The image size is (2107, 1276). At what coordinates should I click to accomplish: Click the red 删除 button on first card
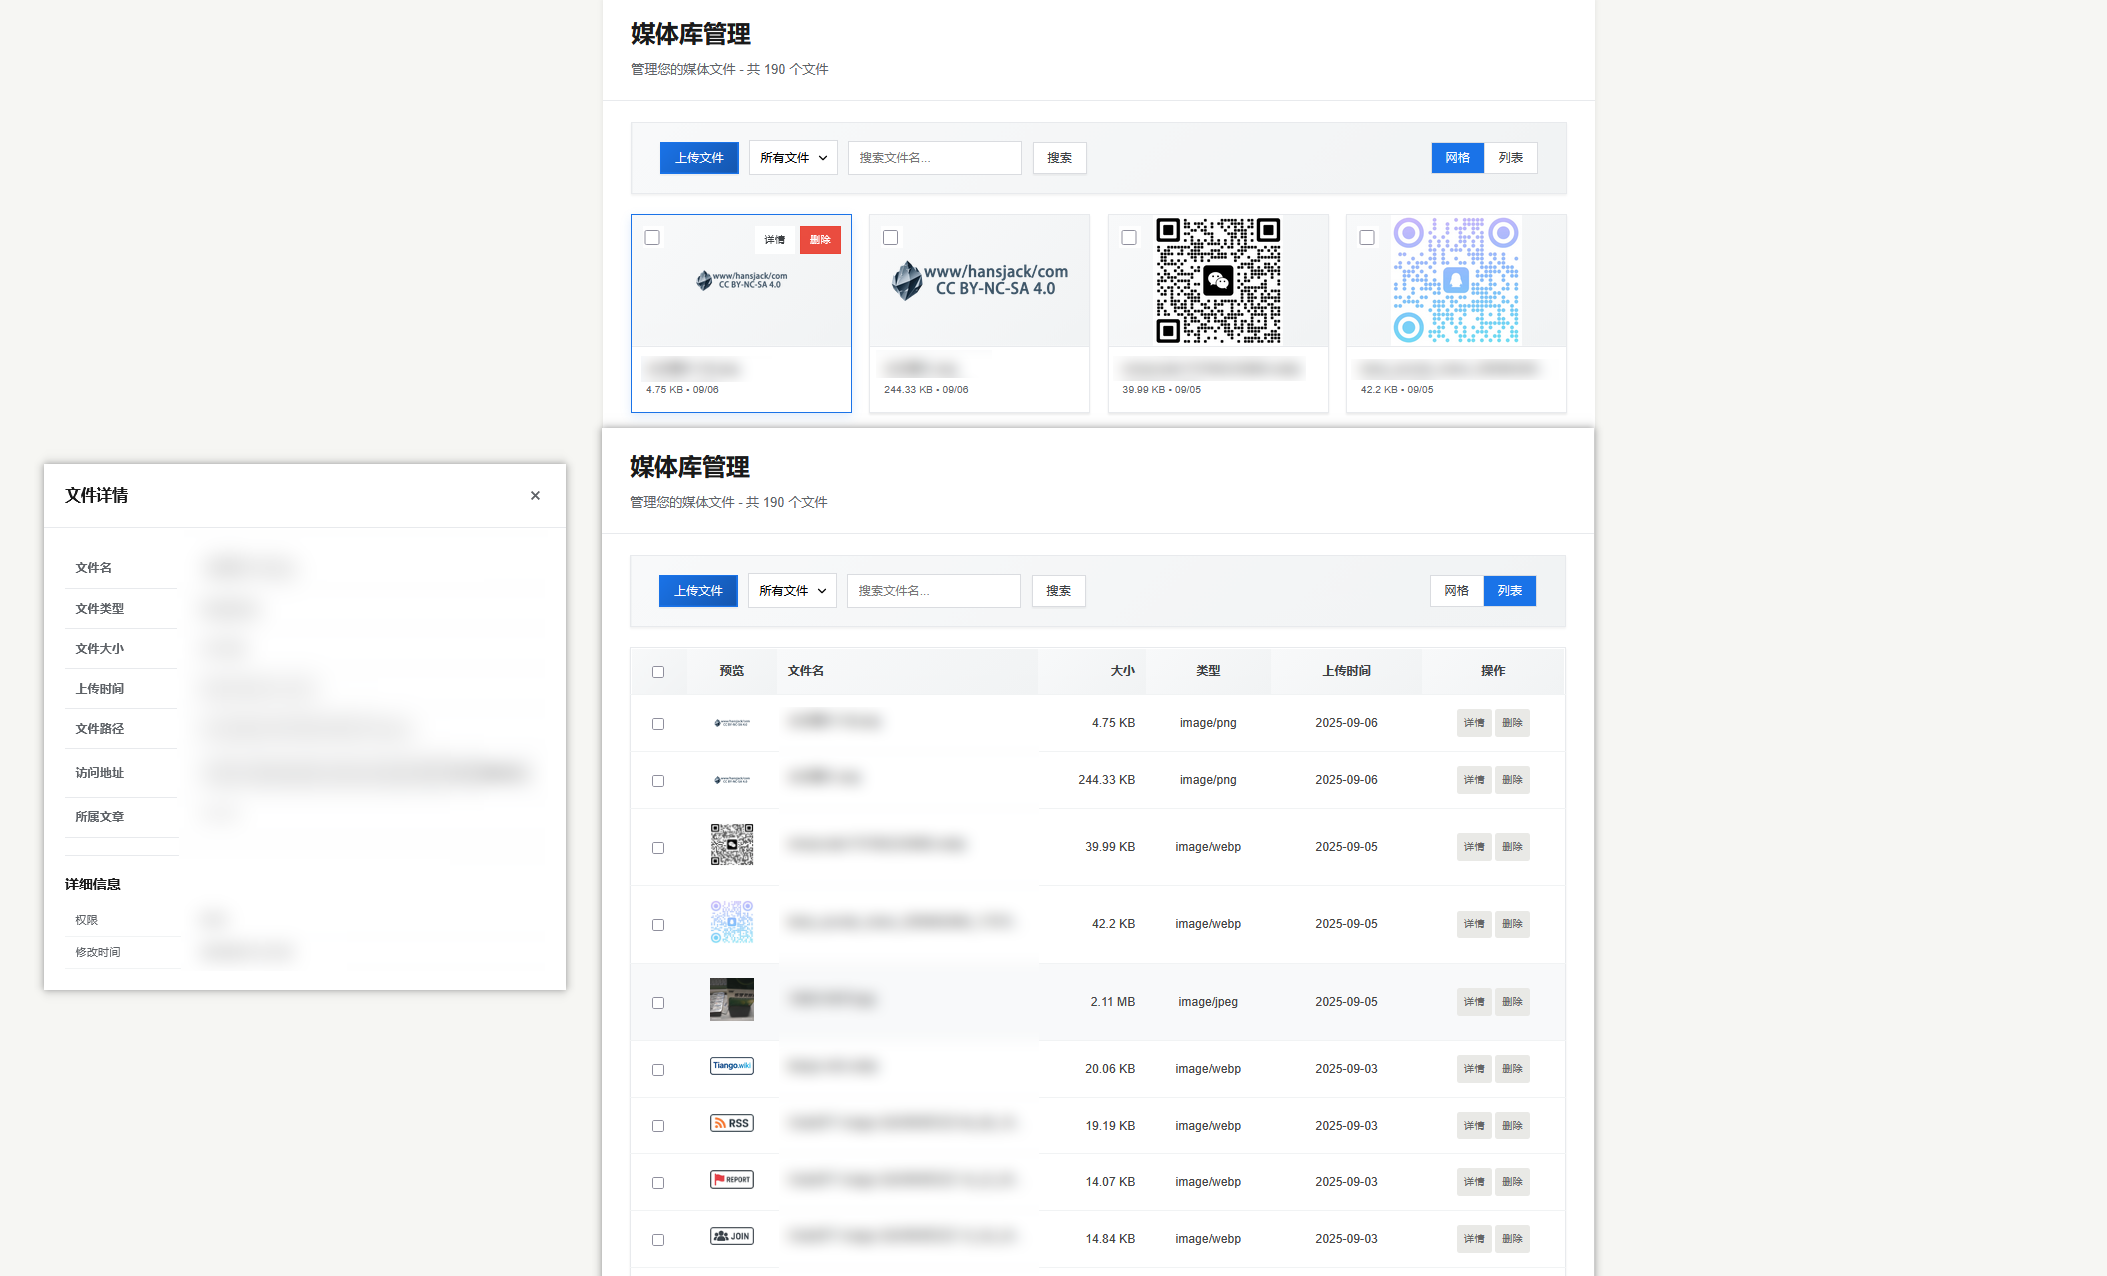pyautogui.click(x=820, y=240)
